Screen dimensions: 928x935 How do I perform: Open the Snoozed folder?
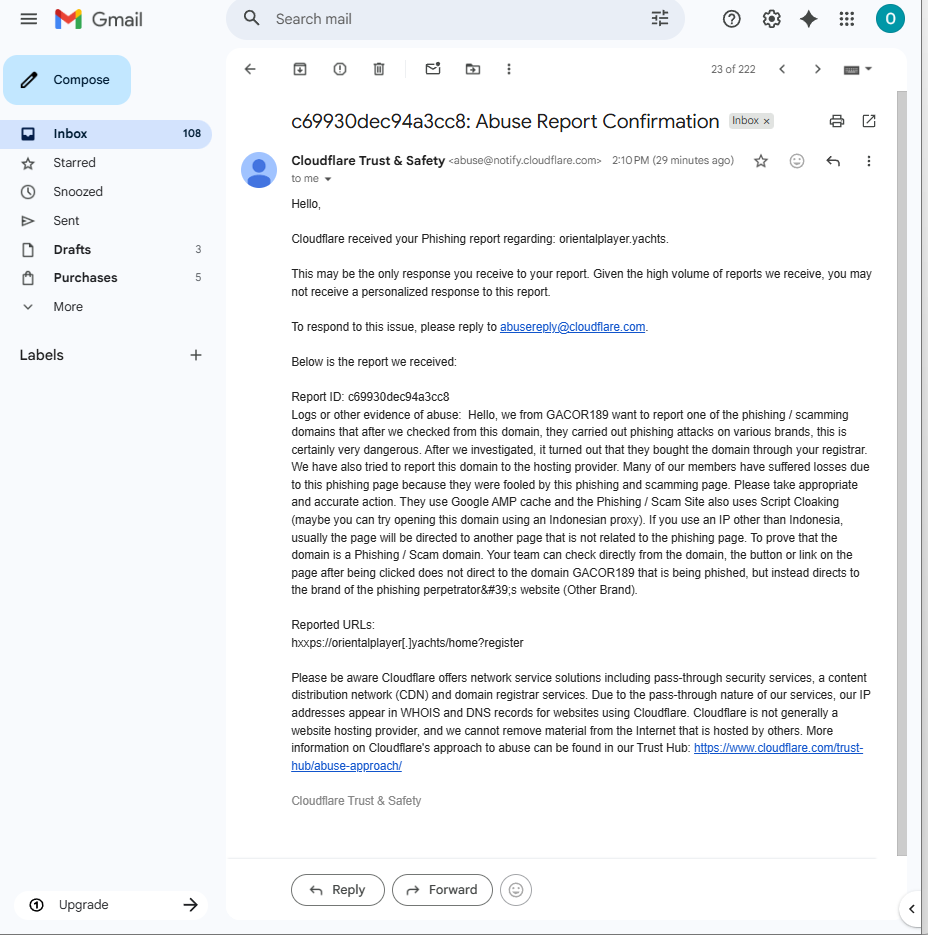(106, 191)
